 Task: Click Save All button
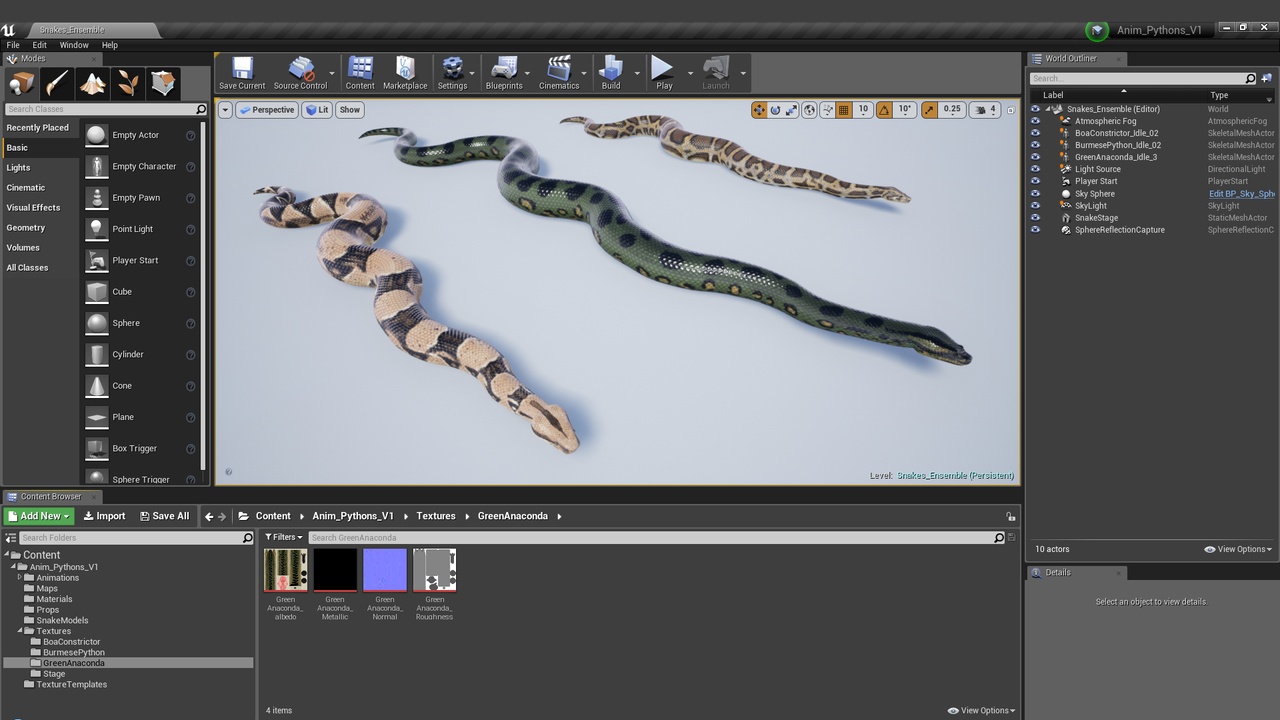tap(165, 516)
